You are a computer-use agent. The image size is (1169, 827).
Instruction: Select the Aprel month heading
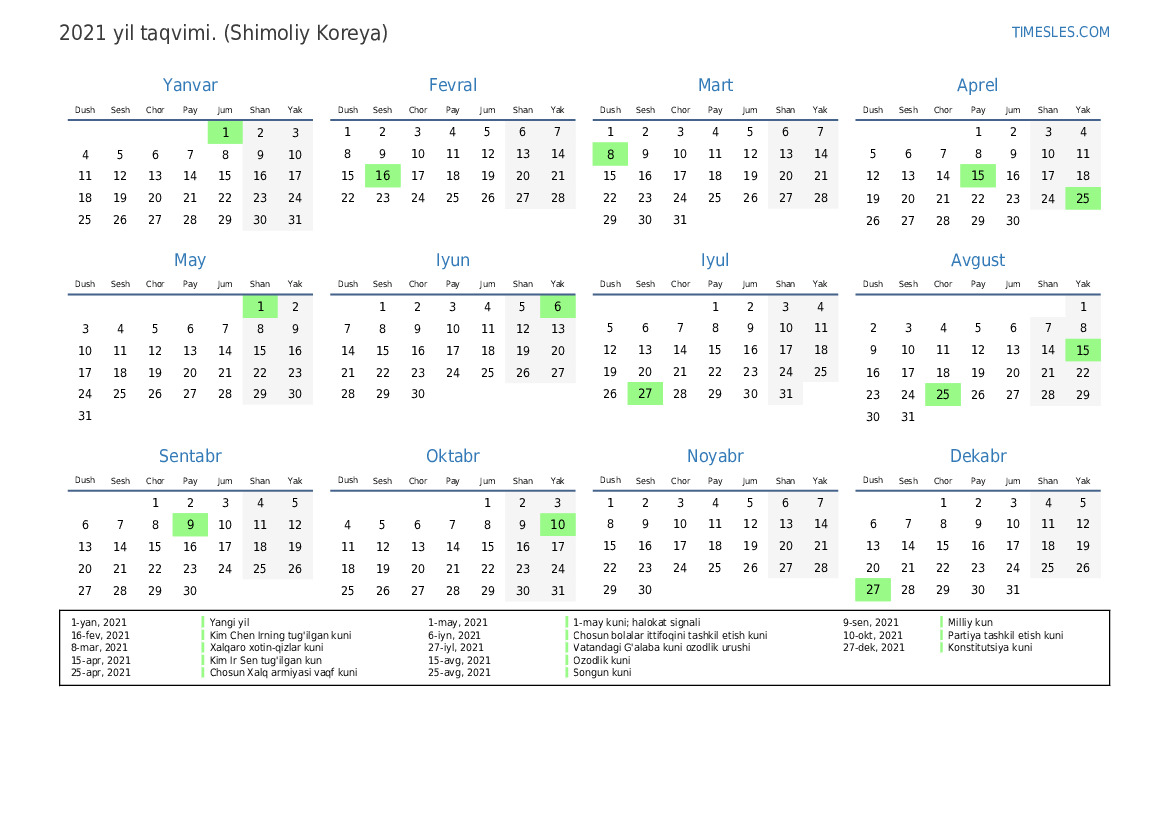tap(977, 85)
